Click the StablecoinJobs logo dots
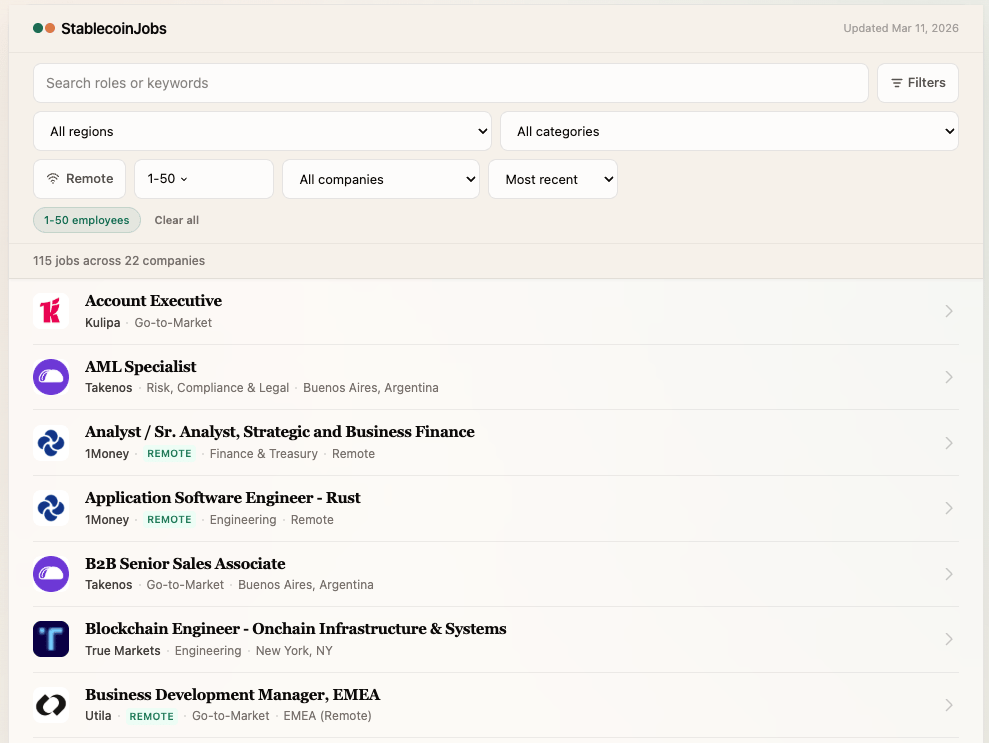 44,28
